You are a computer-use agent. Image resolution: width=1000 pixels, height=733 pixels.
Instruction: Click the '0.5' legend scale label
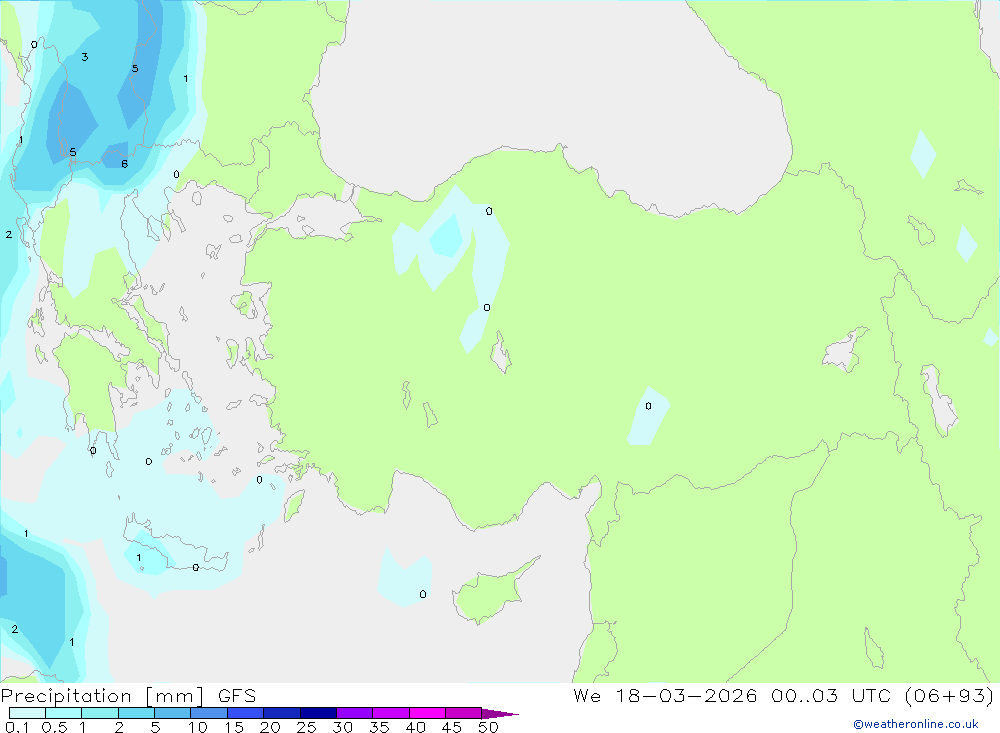[x=54, y=727]
